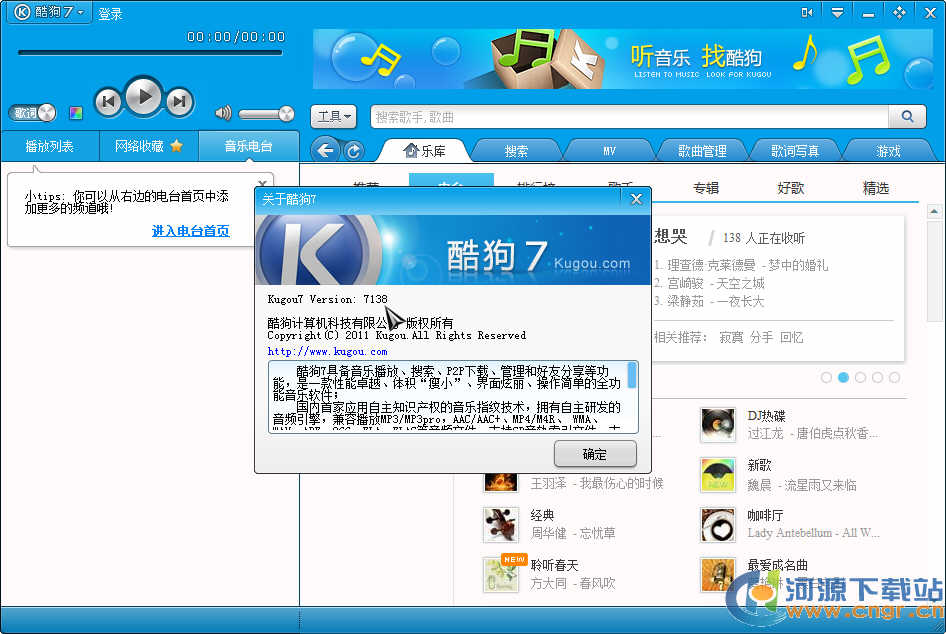946x634 pixels.
Task: Select the 音乐电台 tab
Action: pos(249,146)
